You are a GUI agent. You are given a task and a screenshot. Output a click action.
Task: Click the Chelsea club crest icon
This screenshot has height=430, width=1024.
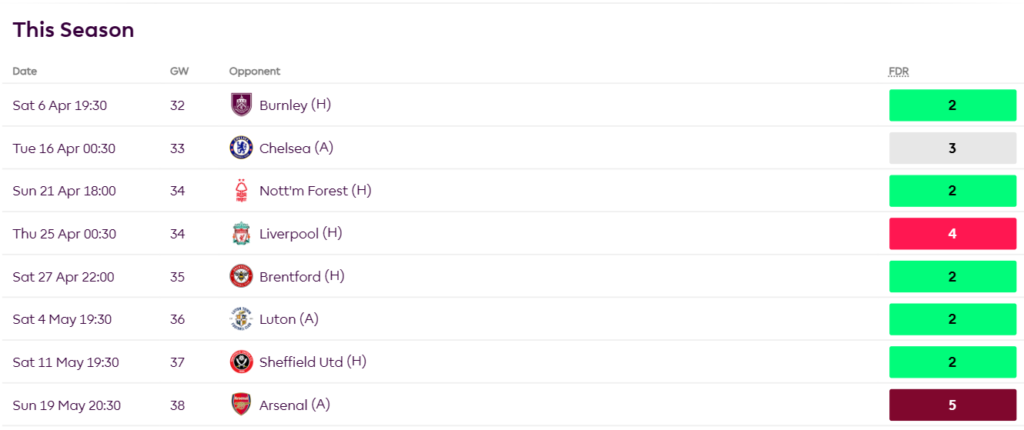tap(240, 148)
